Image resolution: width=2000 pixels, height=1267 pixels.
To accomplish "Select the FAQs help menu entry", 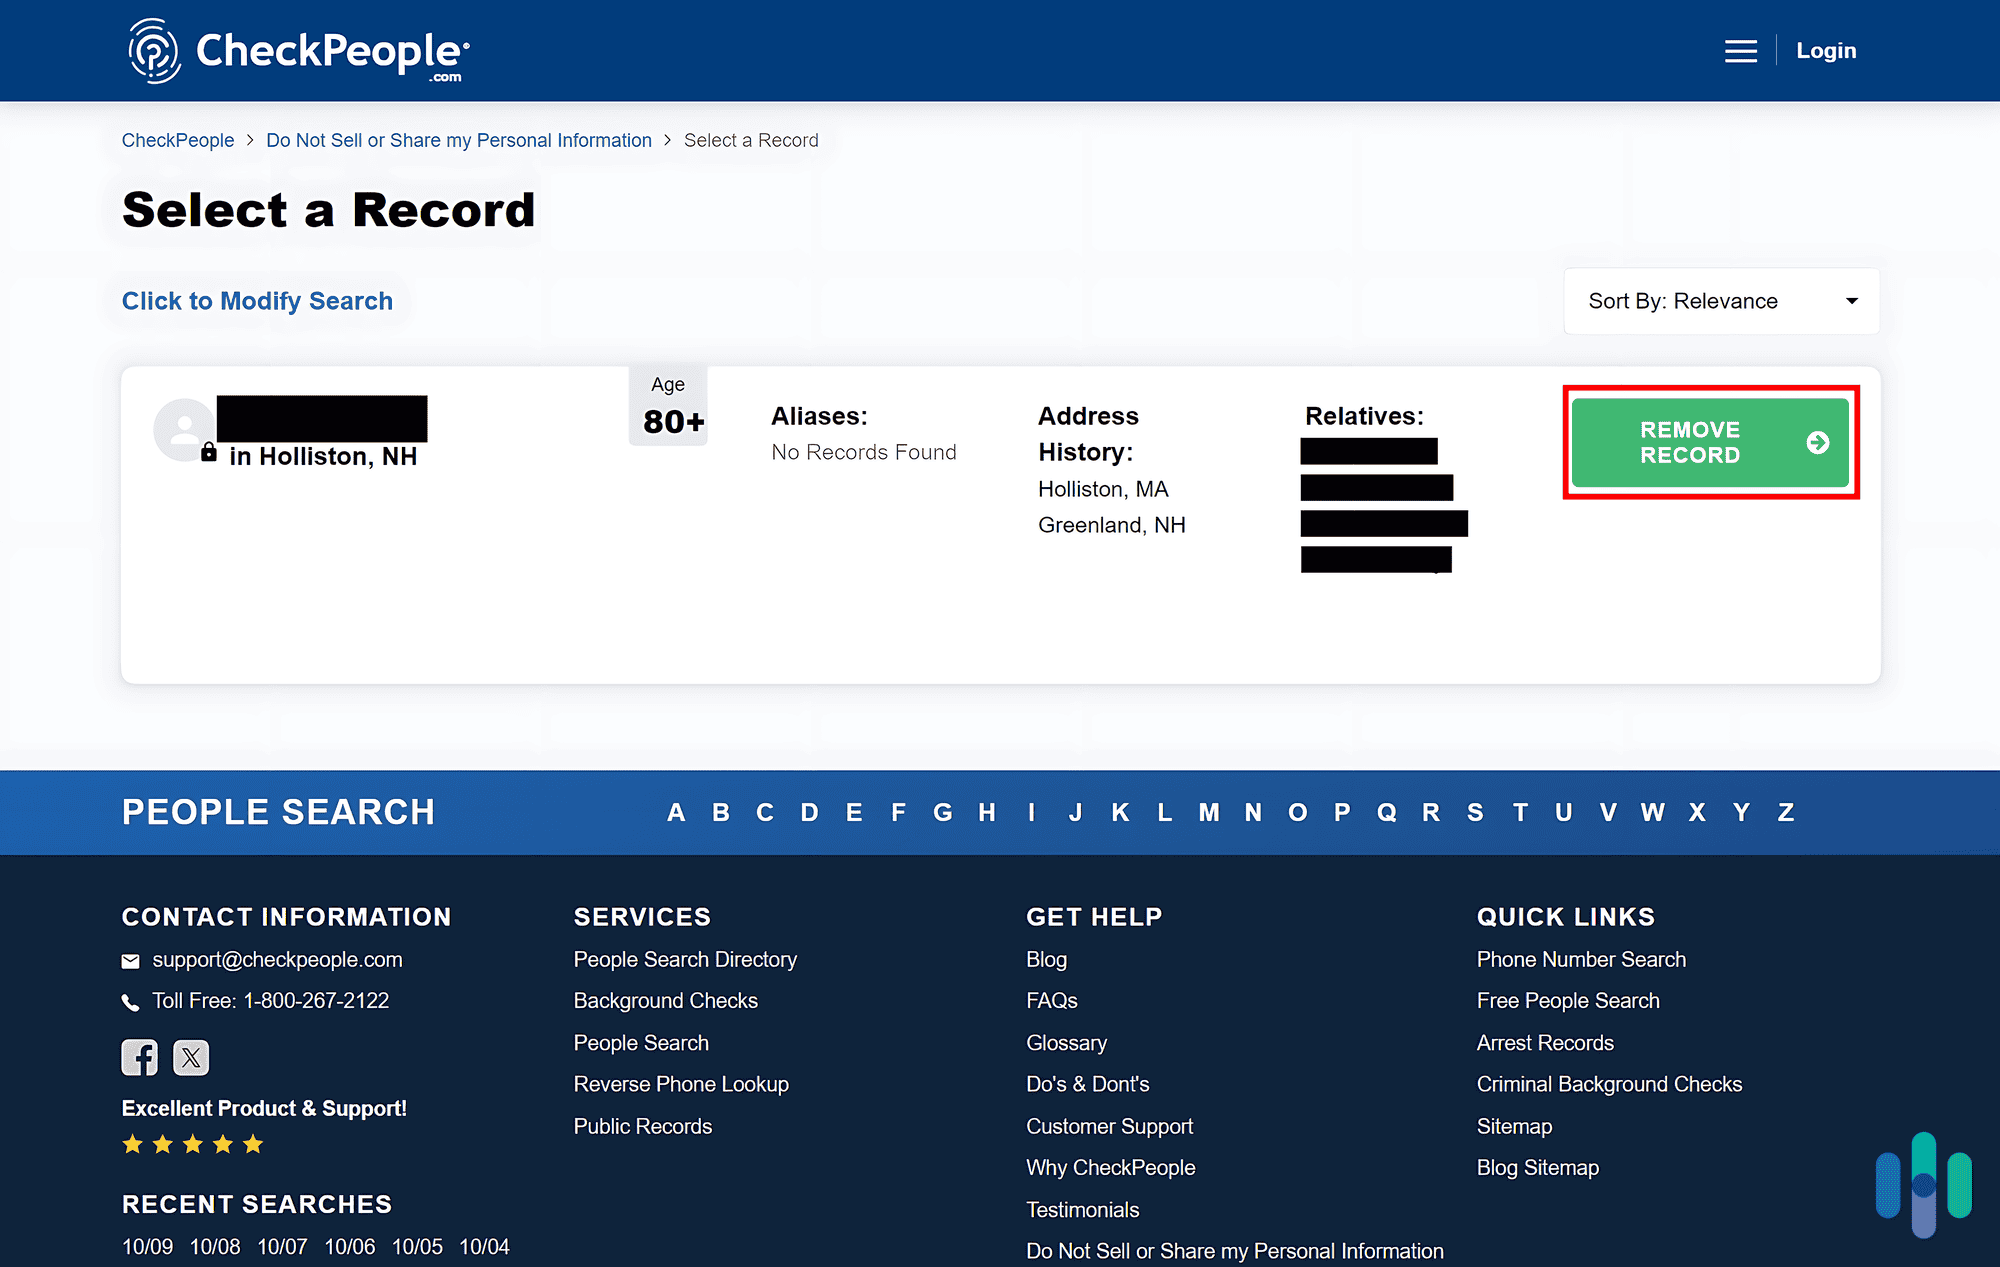I will (x=1050, y=1002).
